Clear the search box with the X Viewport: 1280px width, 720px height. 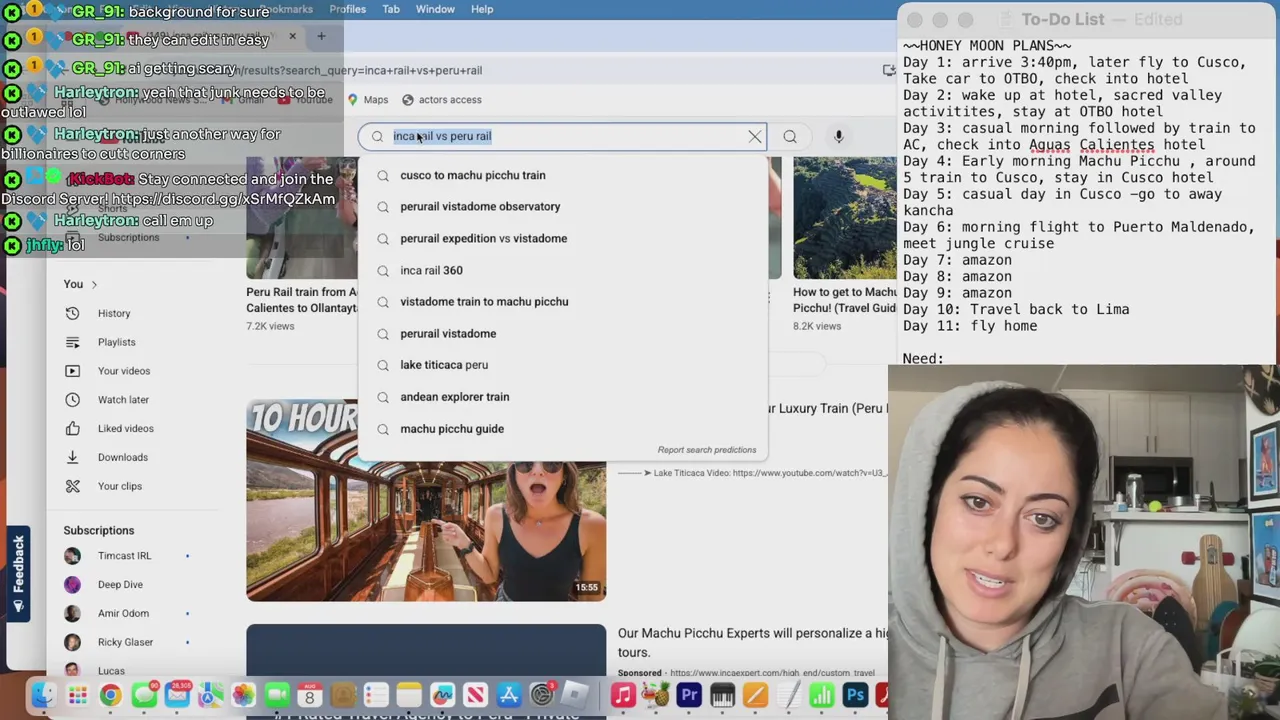point(755,136)
